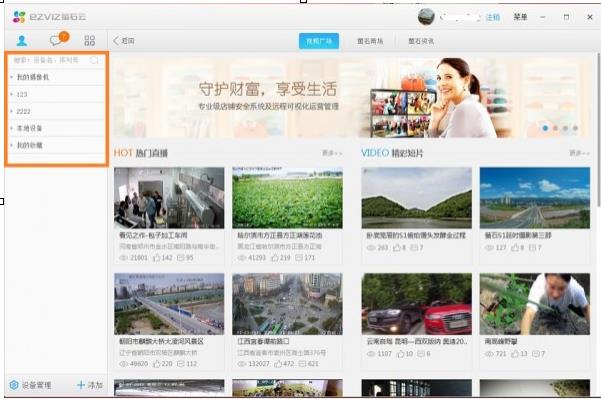This screenshot has height=399, width=601.
Task: Click the blue 注销 logout link
Action: [x=493, y=17]
